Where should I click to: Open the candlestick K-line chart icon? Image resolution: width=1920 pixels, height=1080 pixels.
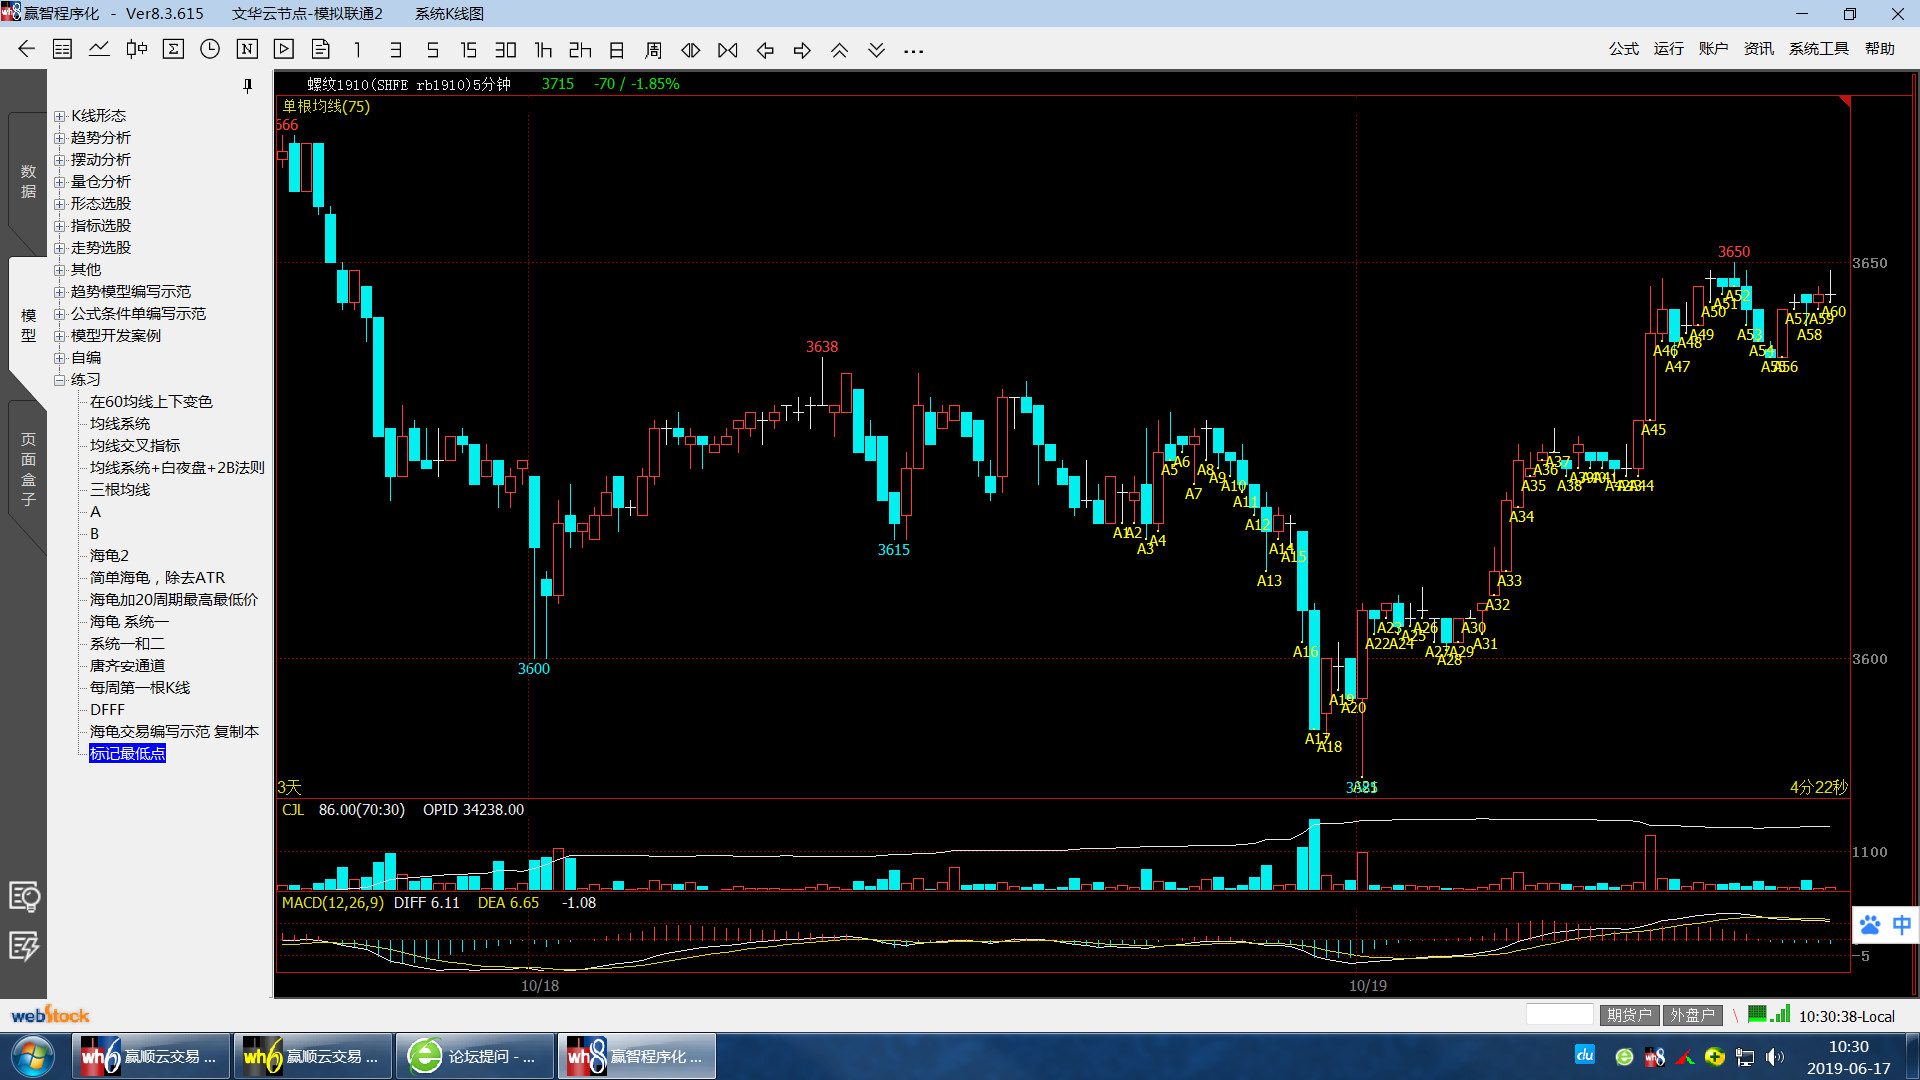136,49
